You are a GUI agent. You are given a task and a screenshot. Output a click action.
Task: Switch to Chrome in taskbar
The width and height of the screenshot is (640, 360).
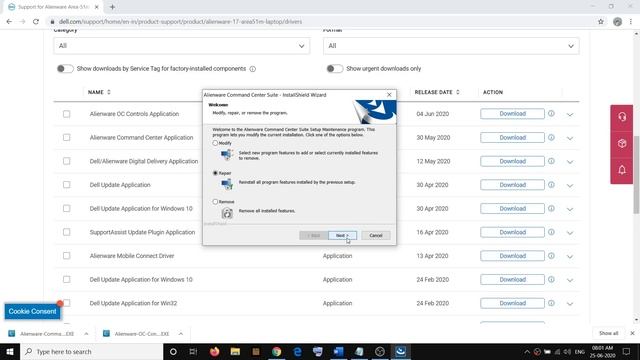coord(276,351)
